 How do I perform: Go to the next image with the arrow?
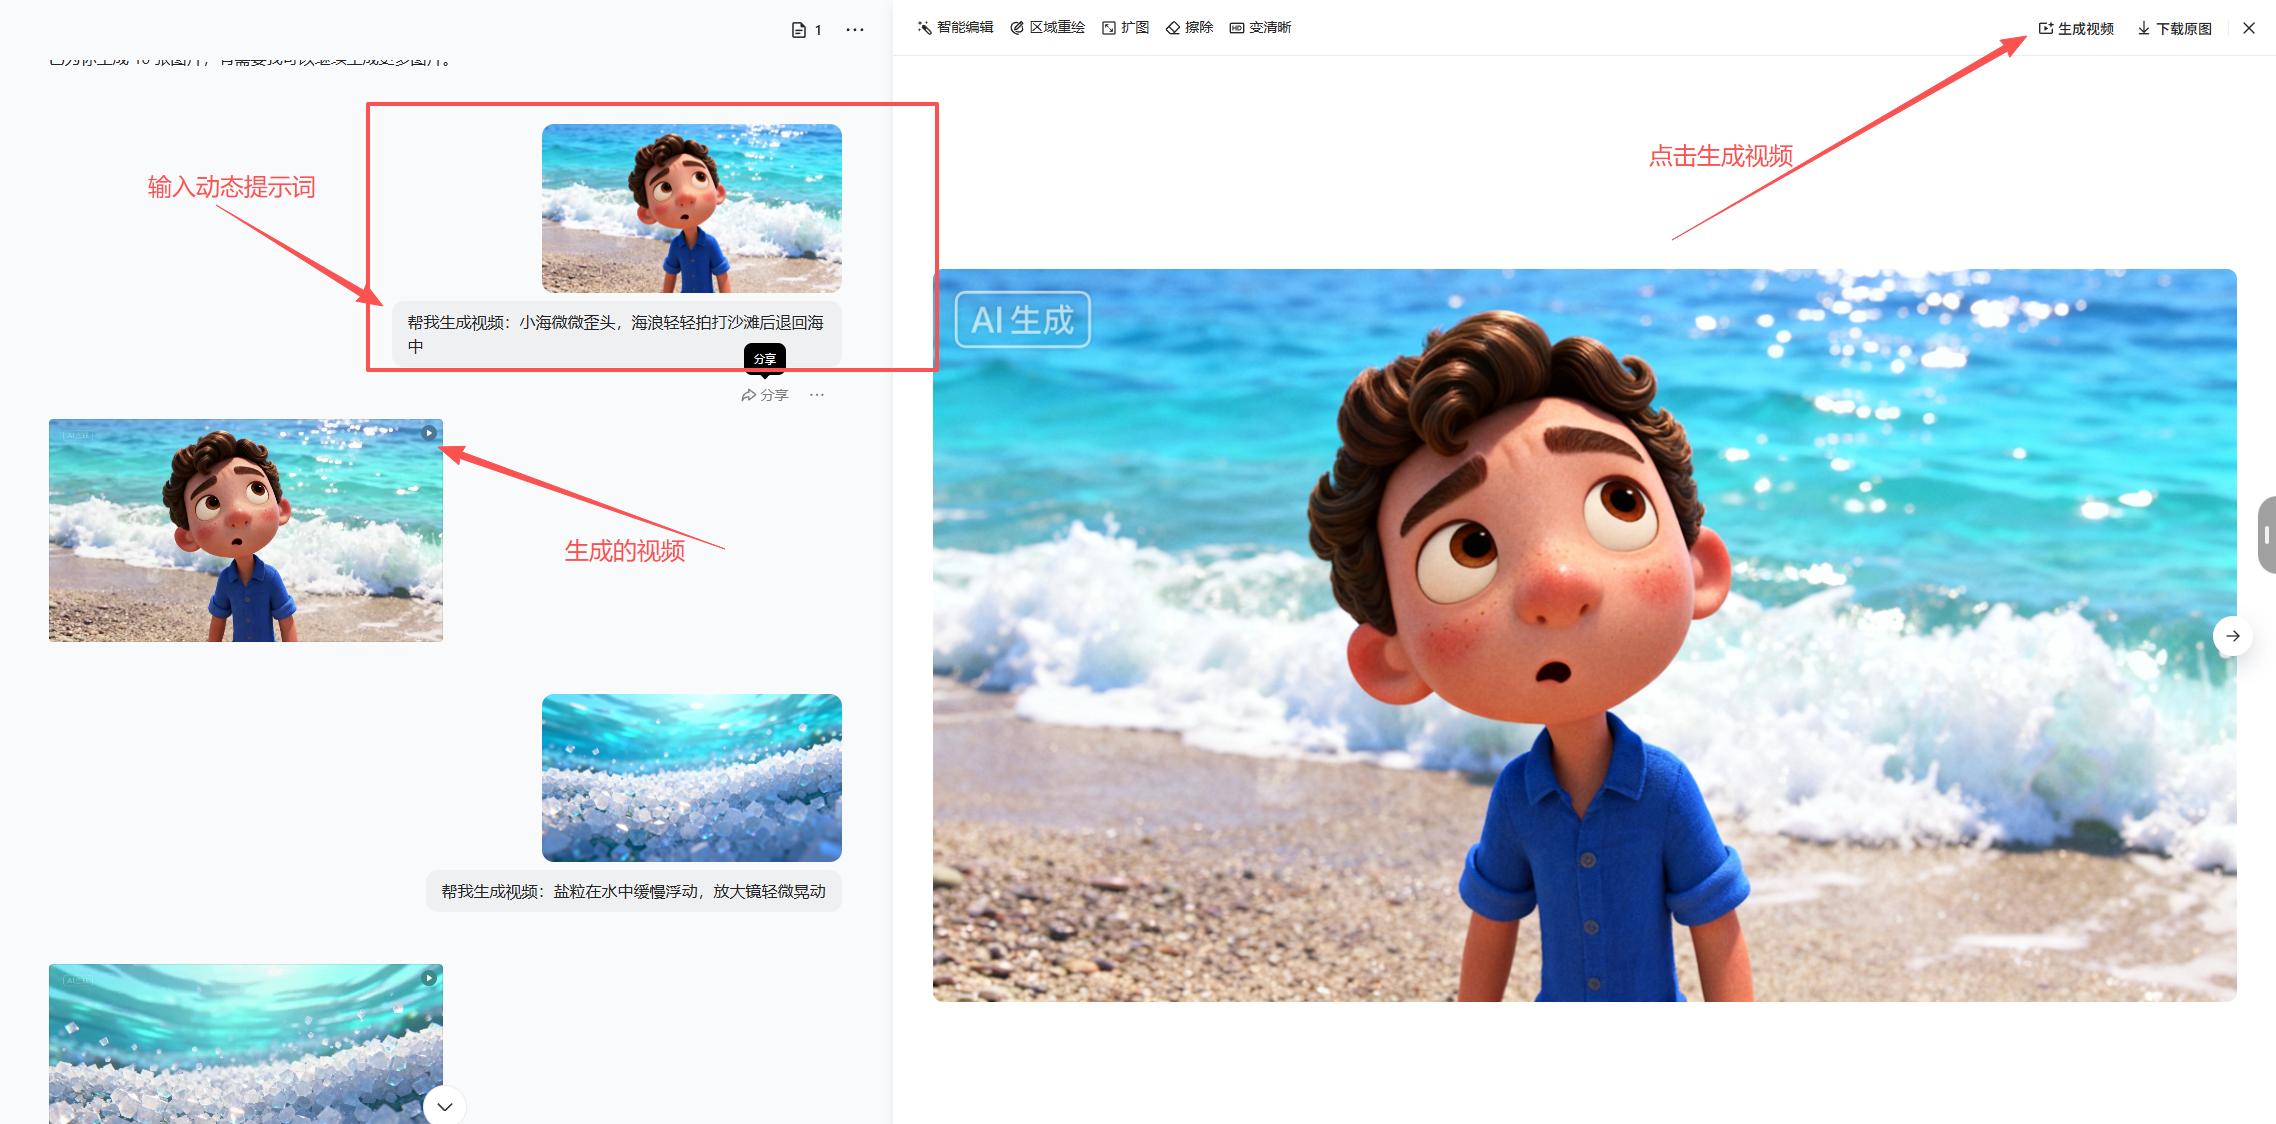2233,636
